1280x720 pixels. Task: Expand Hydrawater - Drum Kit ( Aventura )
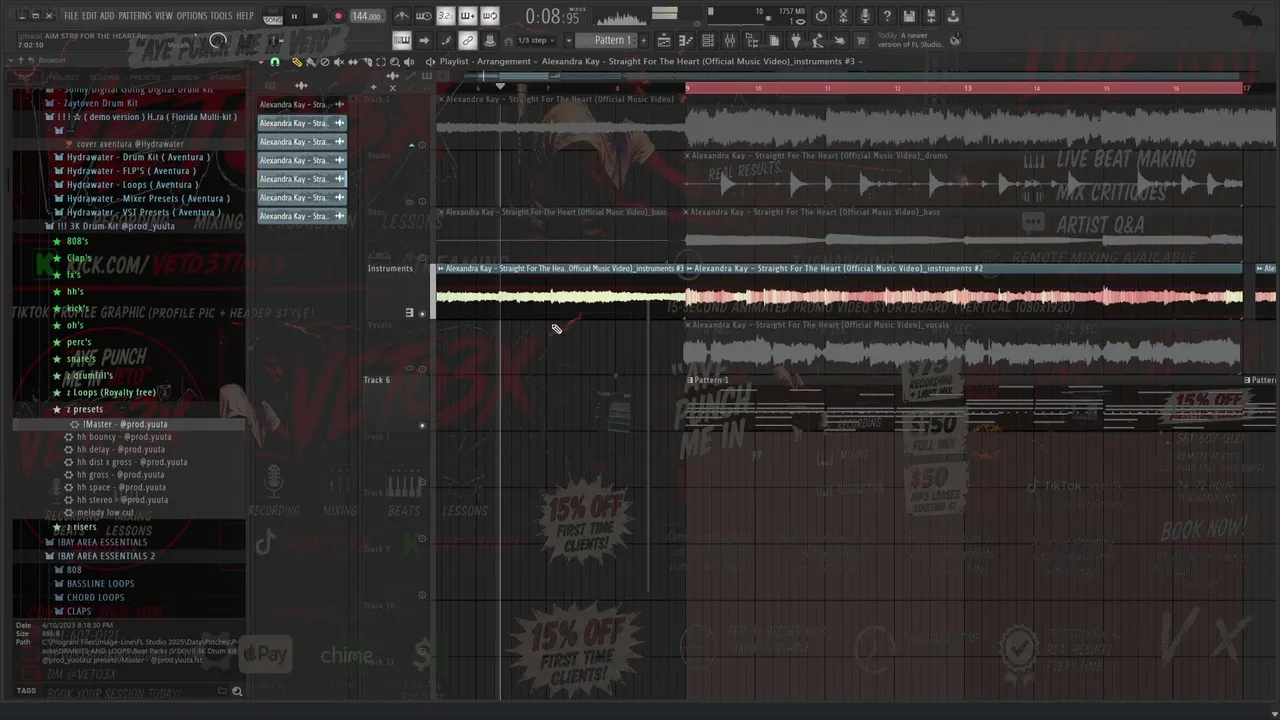(x=137, y=157)
